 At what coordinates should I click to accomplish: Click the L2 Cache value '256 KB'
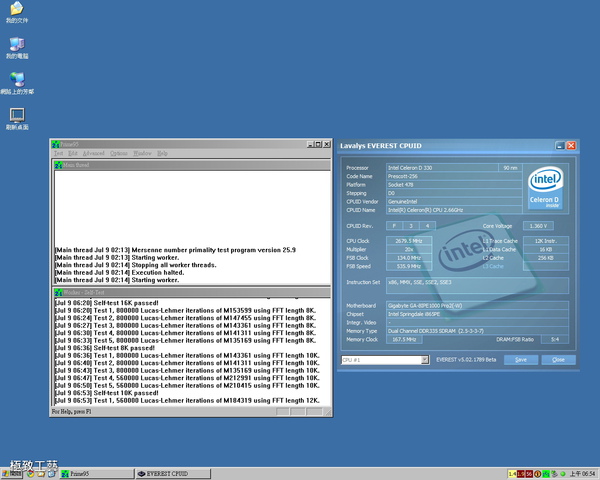[x=546, y=258]
